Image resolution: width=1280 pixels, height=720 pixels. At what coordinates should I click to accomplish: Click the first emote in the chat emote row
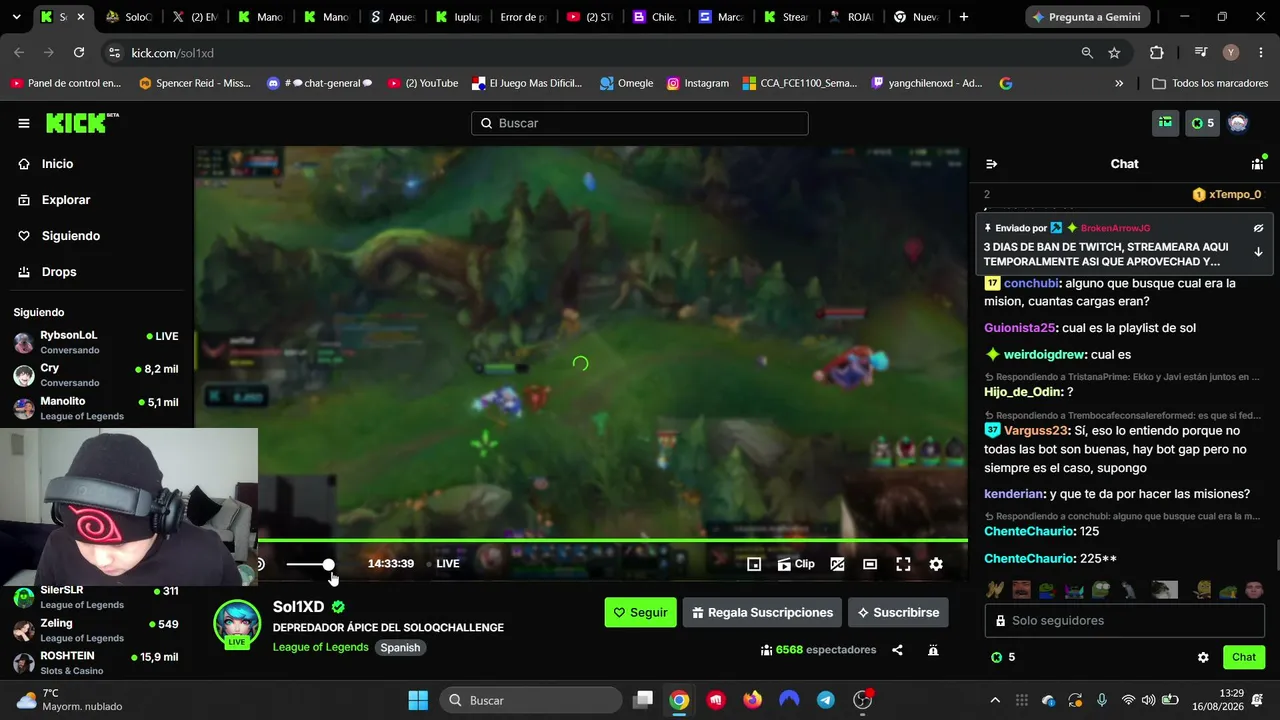995,590
